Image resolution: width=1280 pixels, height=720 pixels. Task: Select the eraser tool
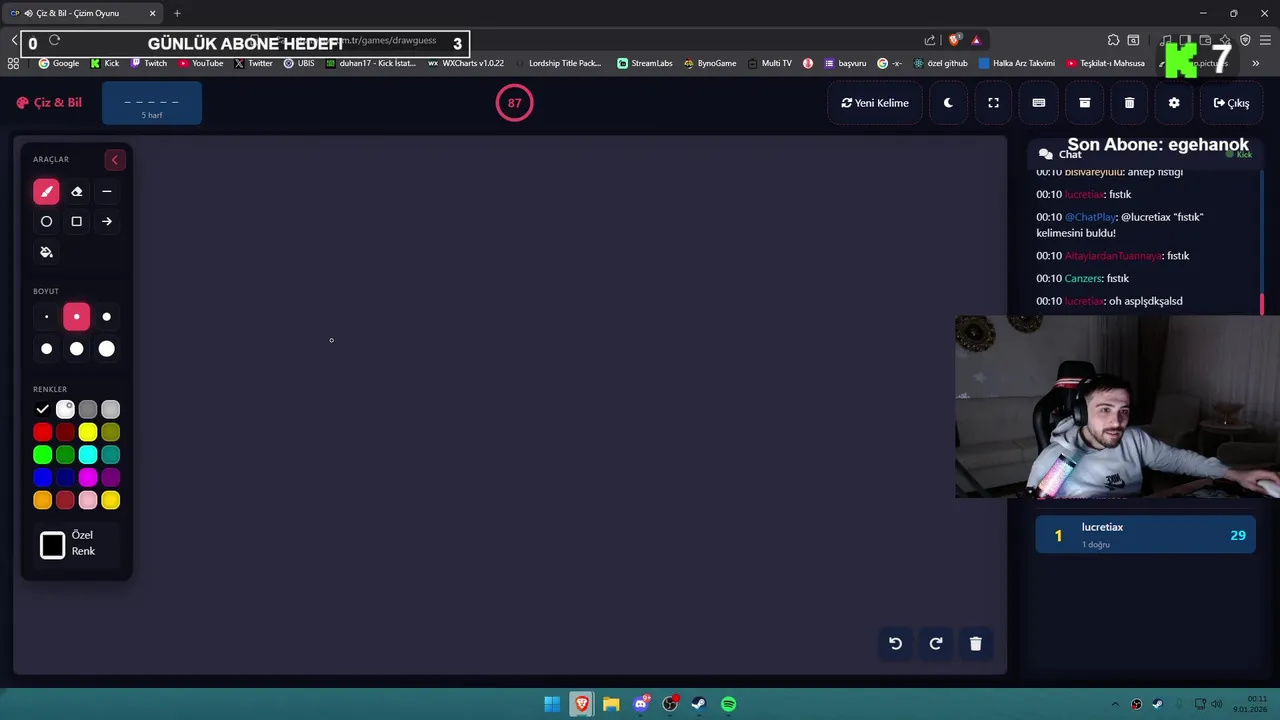click(76, 191)
